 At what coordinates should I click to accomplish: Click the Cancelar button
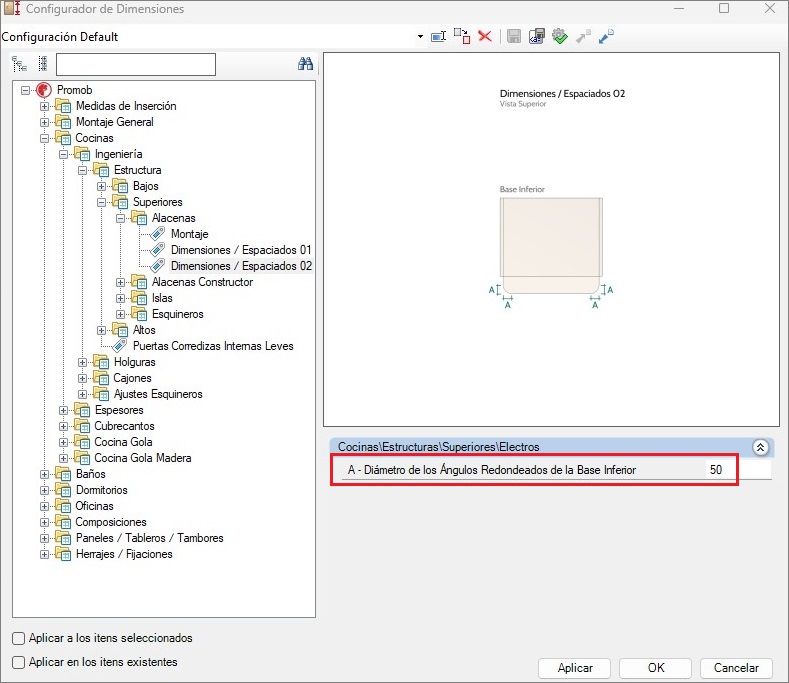[736, 668]
